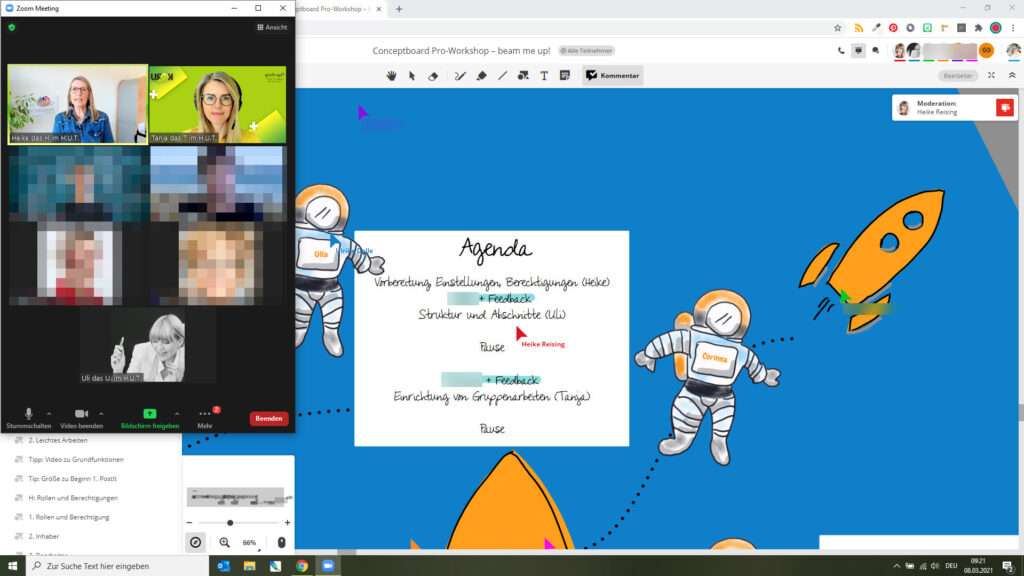Select Tanja's video tile in Zoom
This screenshot has width=1024, height=576.
click(x=217, y=104)
